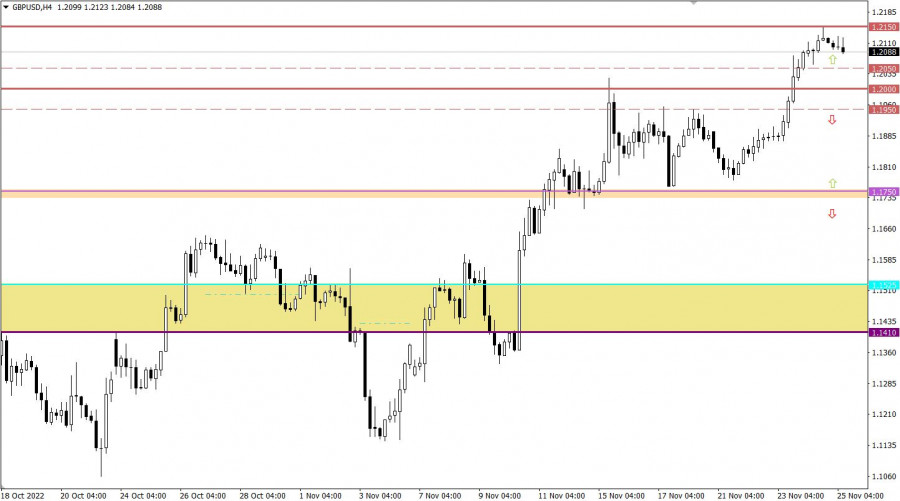This screenshot has width=900, height=501.
Task: Click the 3 Nov 04:00 time axis label
Action: [x=380, y=495]
